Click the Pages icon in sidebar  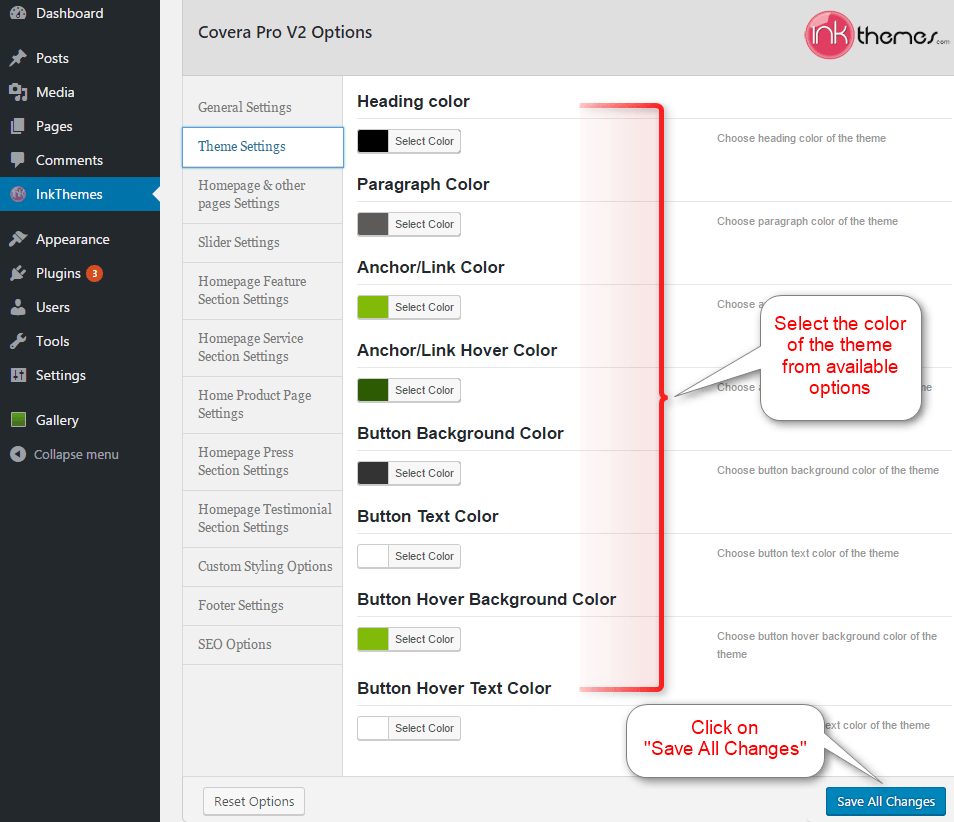pos(18,126)
